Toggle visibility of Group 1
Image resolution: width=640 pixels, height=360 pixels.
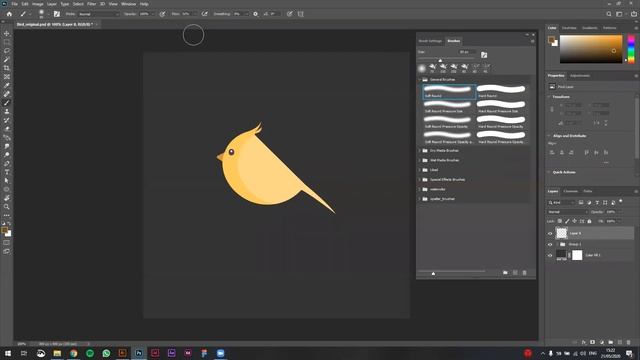coord(550,244)
